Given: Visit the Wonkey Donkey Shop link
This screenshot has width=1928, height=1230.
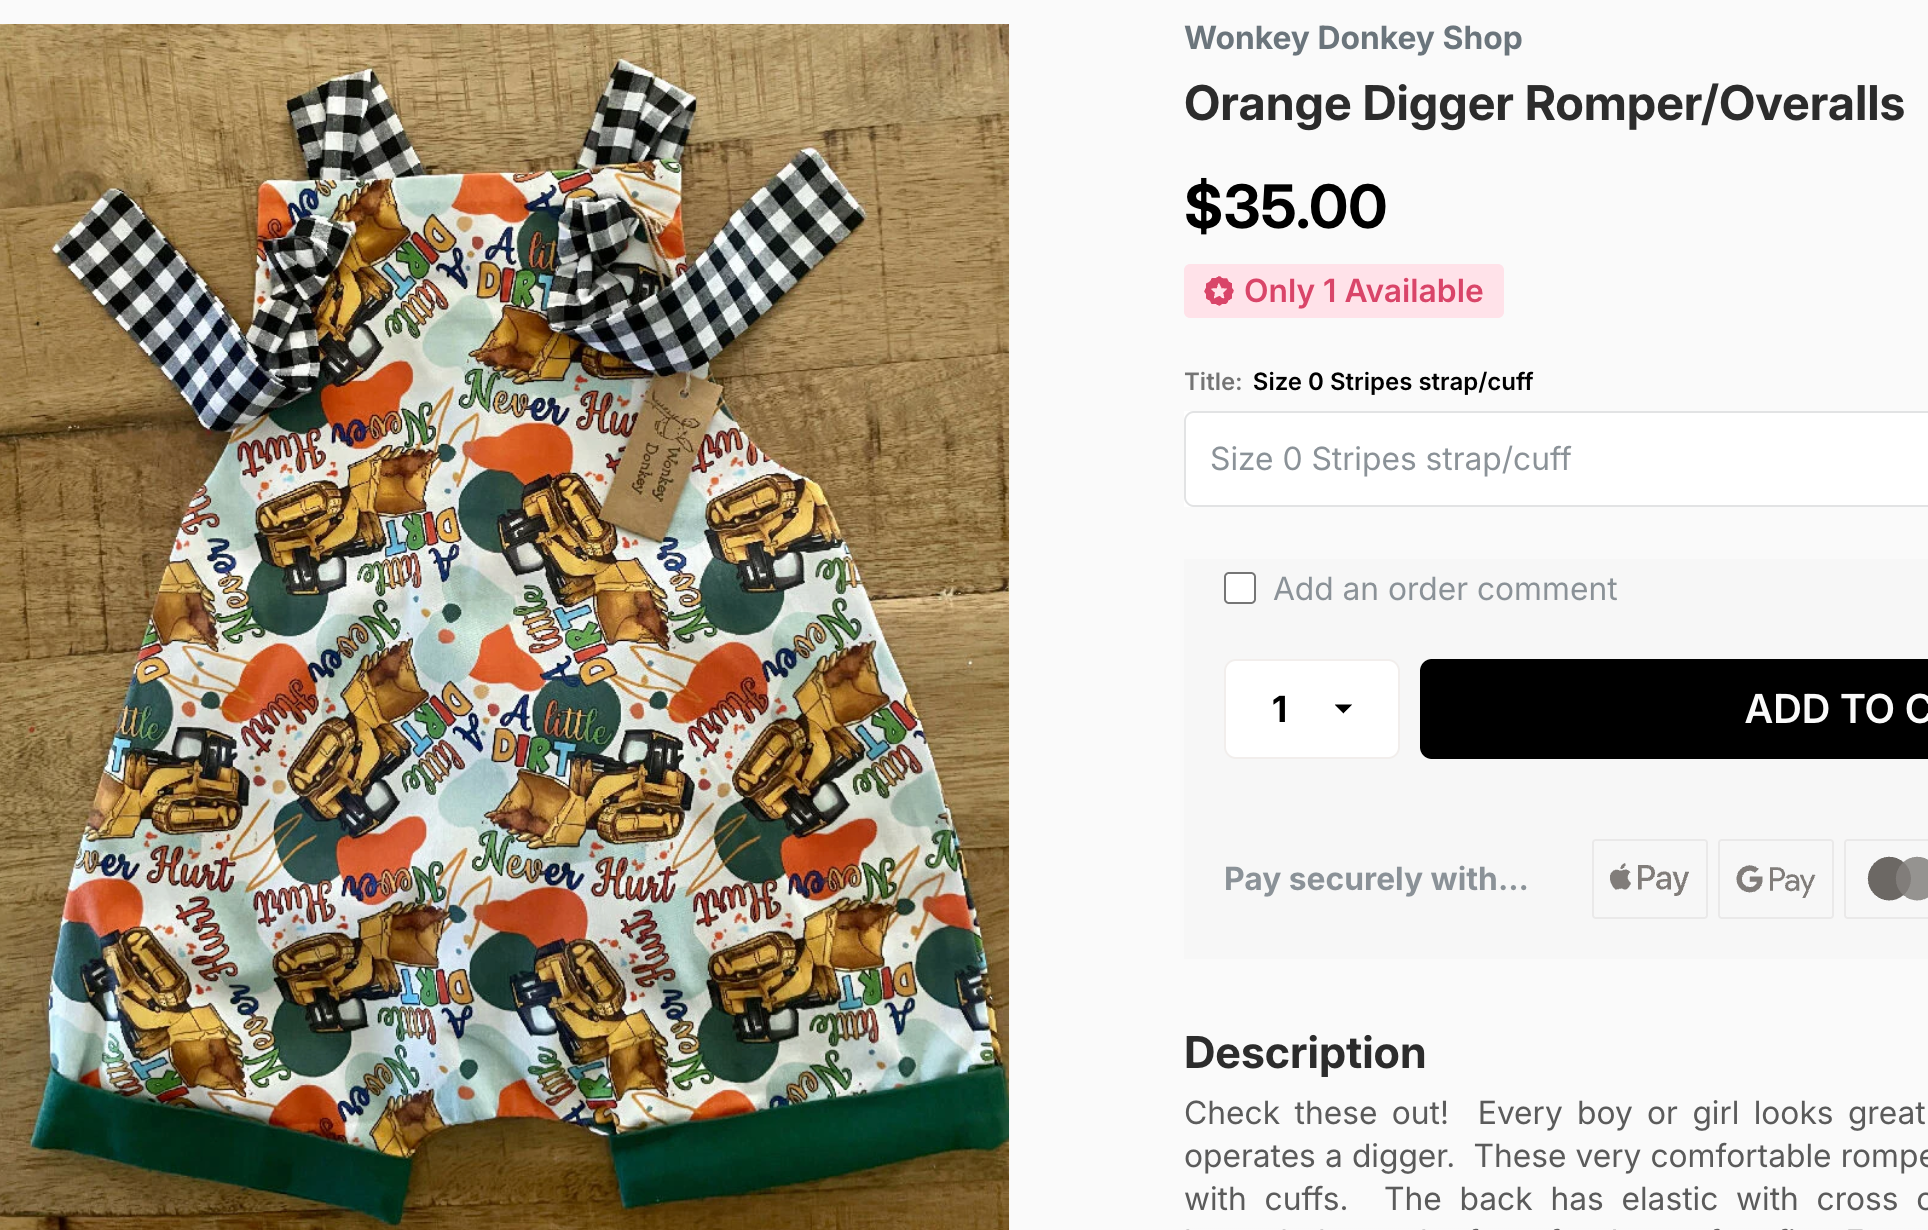Looking at the screenshot, I should tap(1353, 38).
